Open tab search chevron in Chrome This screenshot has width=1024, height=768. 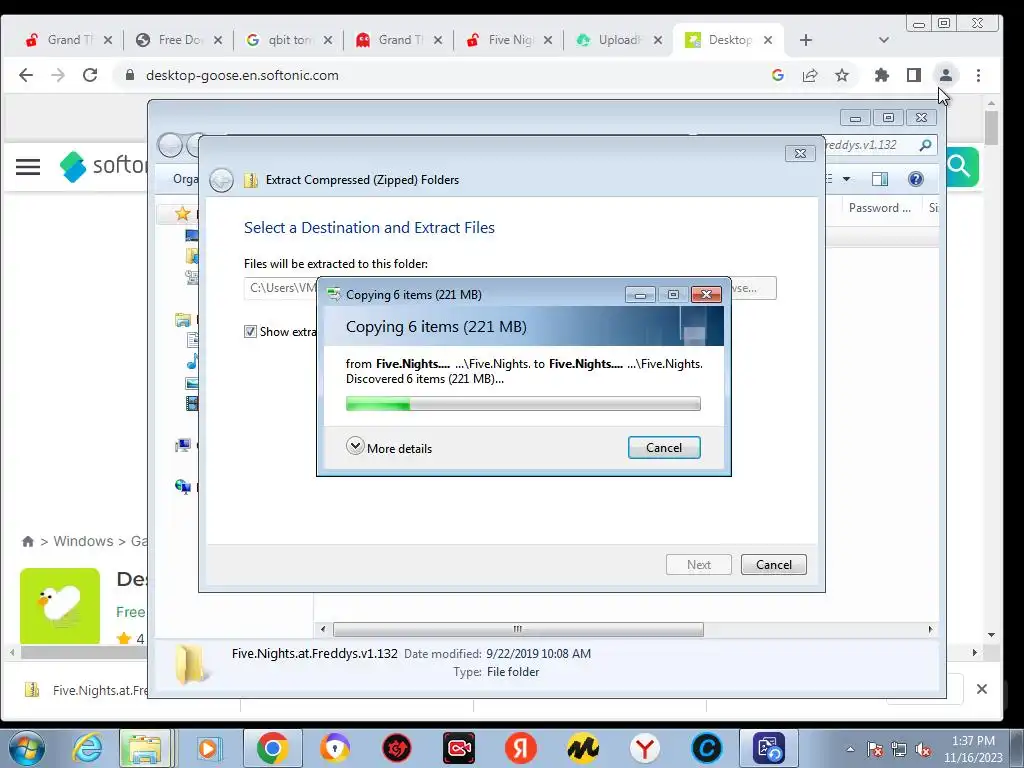pos(884,40)
